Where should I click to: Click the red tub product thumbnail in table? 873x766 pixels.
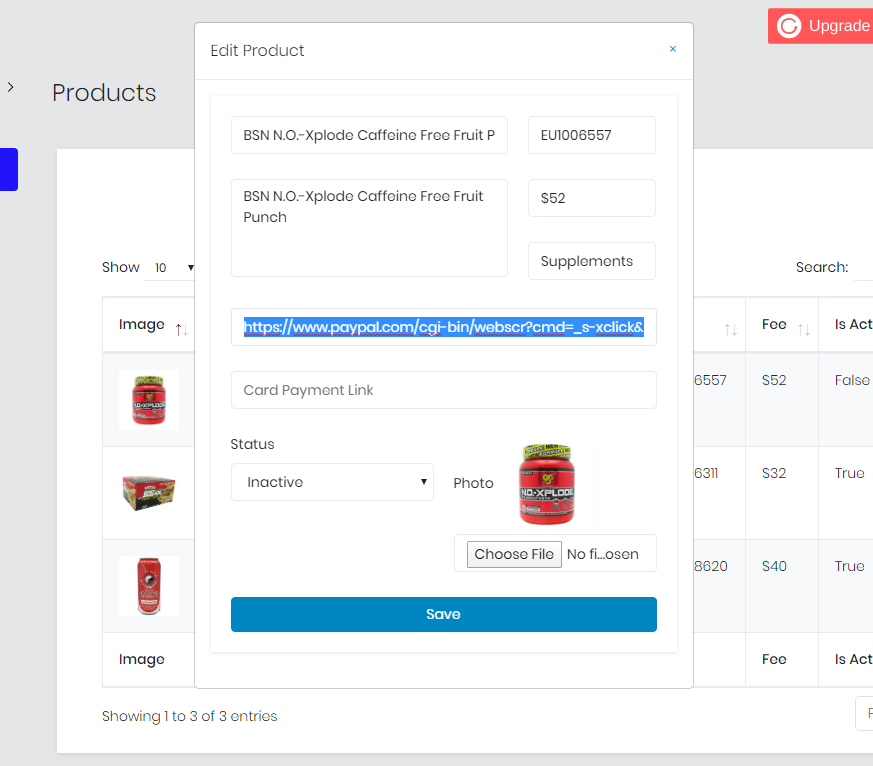(148, 400)
